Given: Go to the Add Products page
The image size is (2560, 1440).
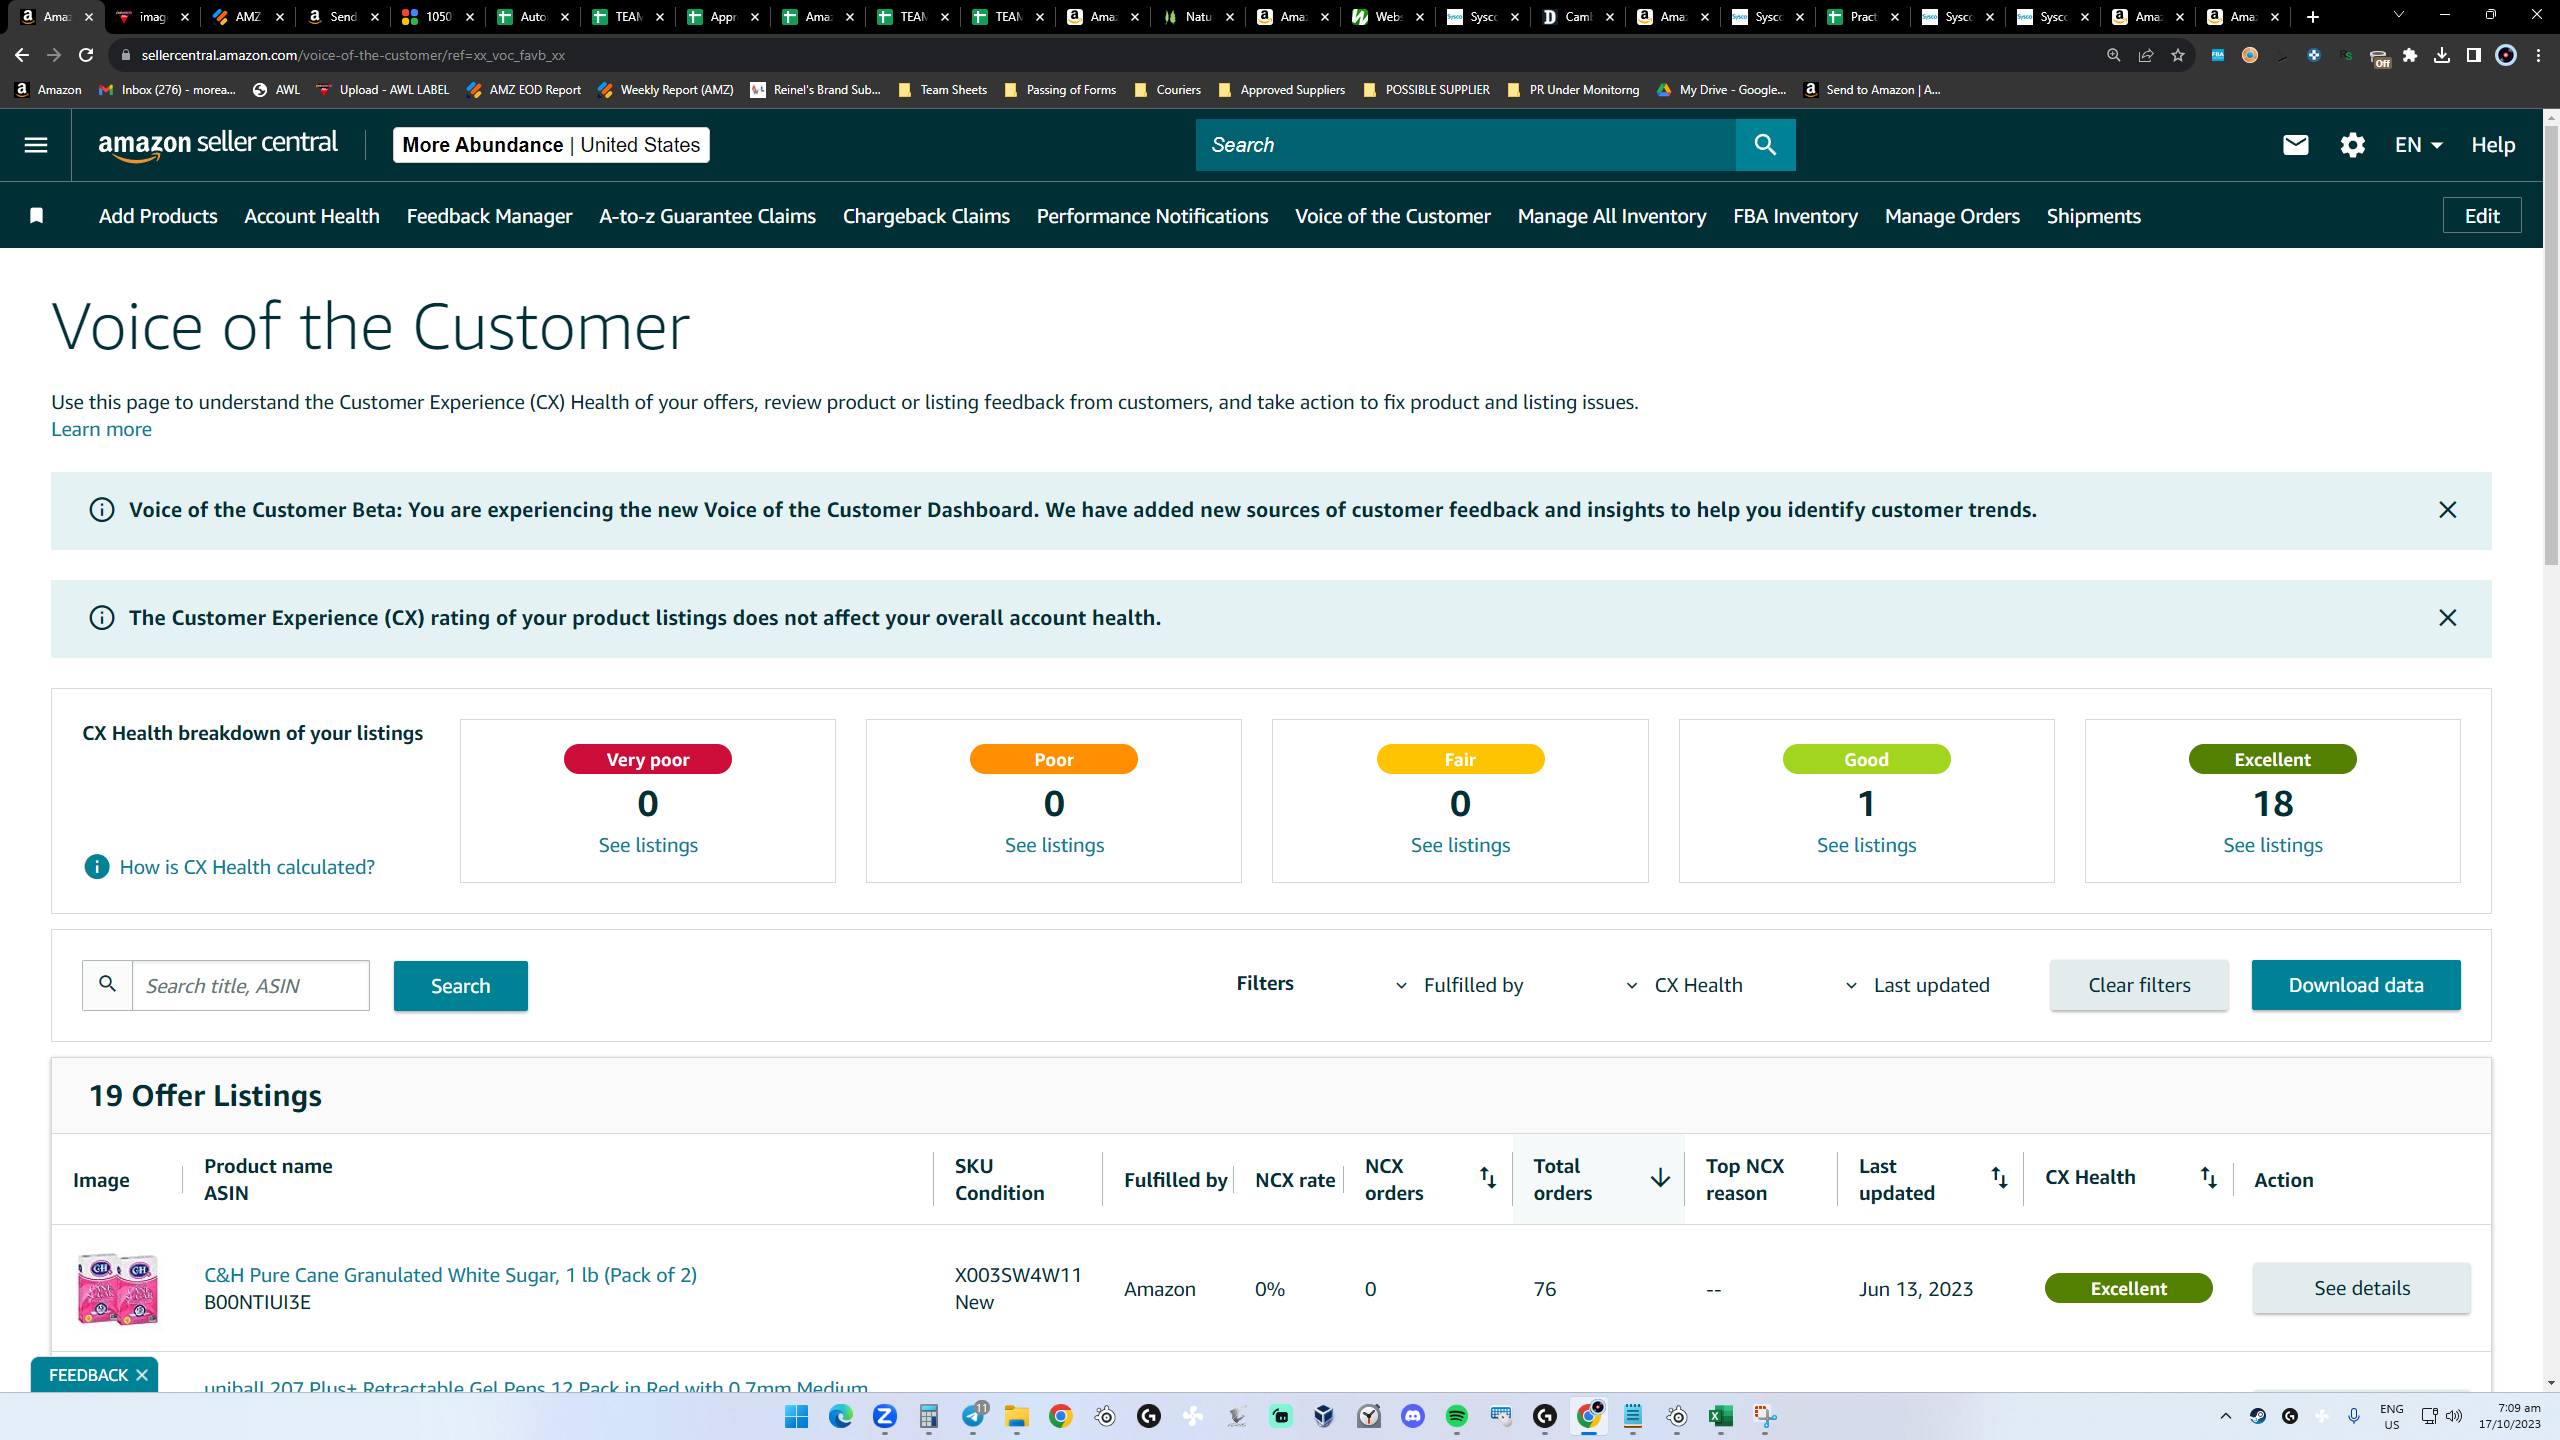Looking at the screenshot, I should [158, 216].
